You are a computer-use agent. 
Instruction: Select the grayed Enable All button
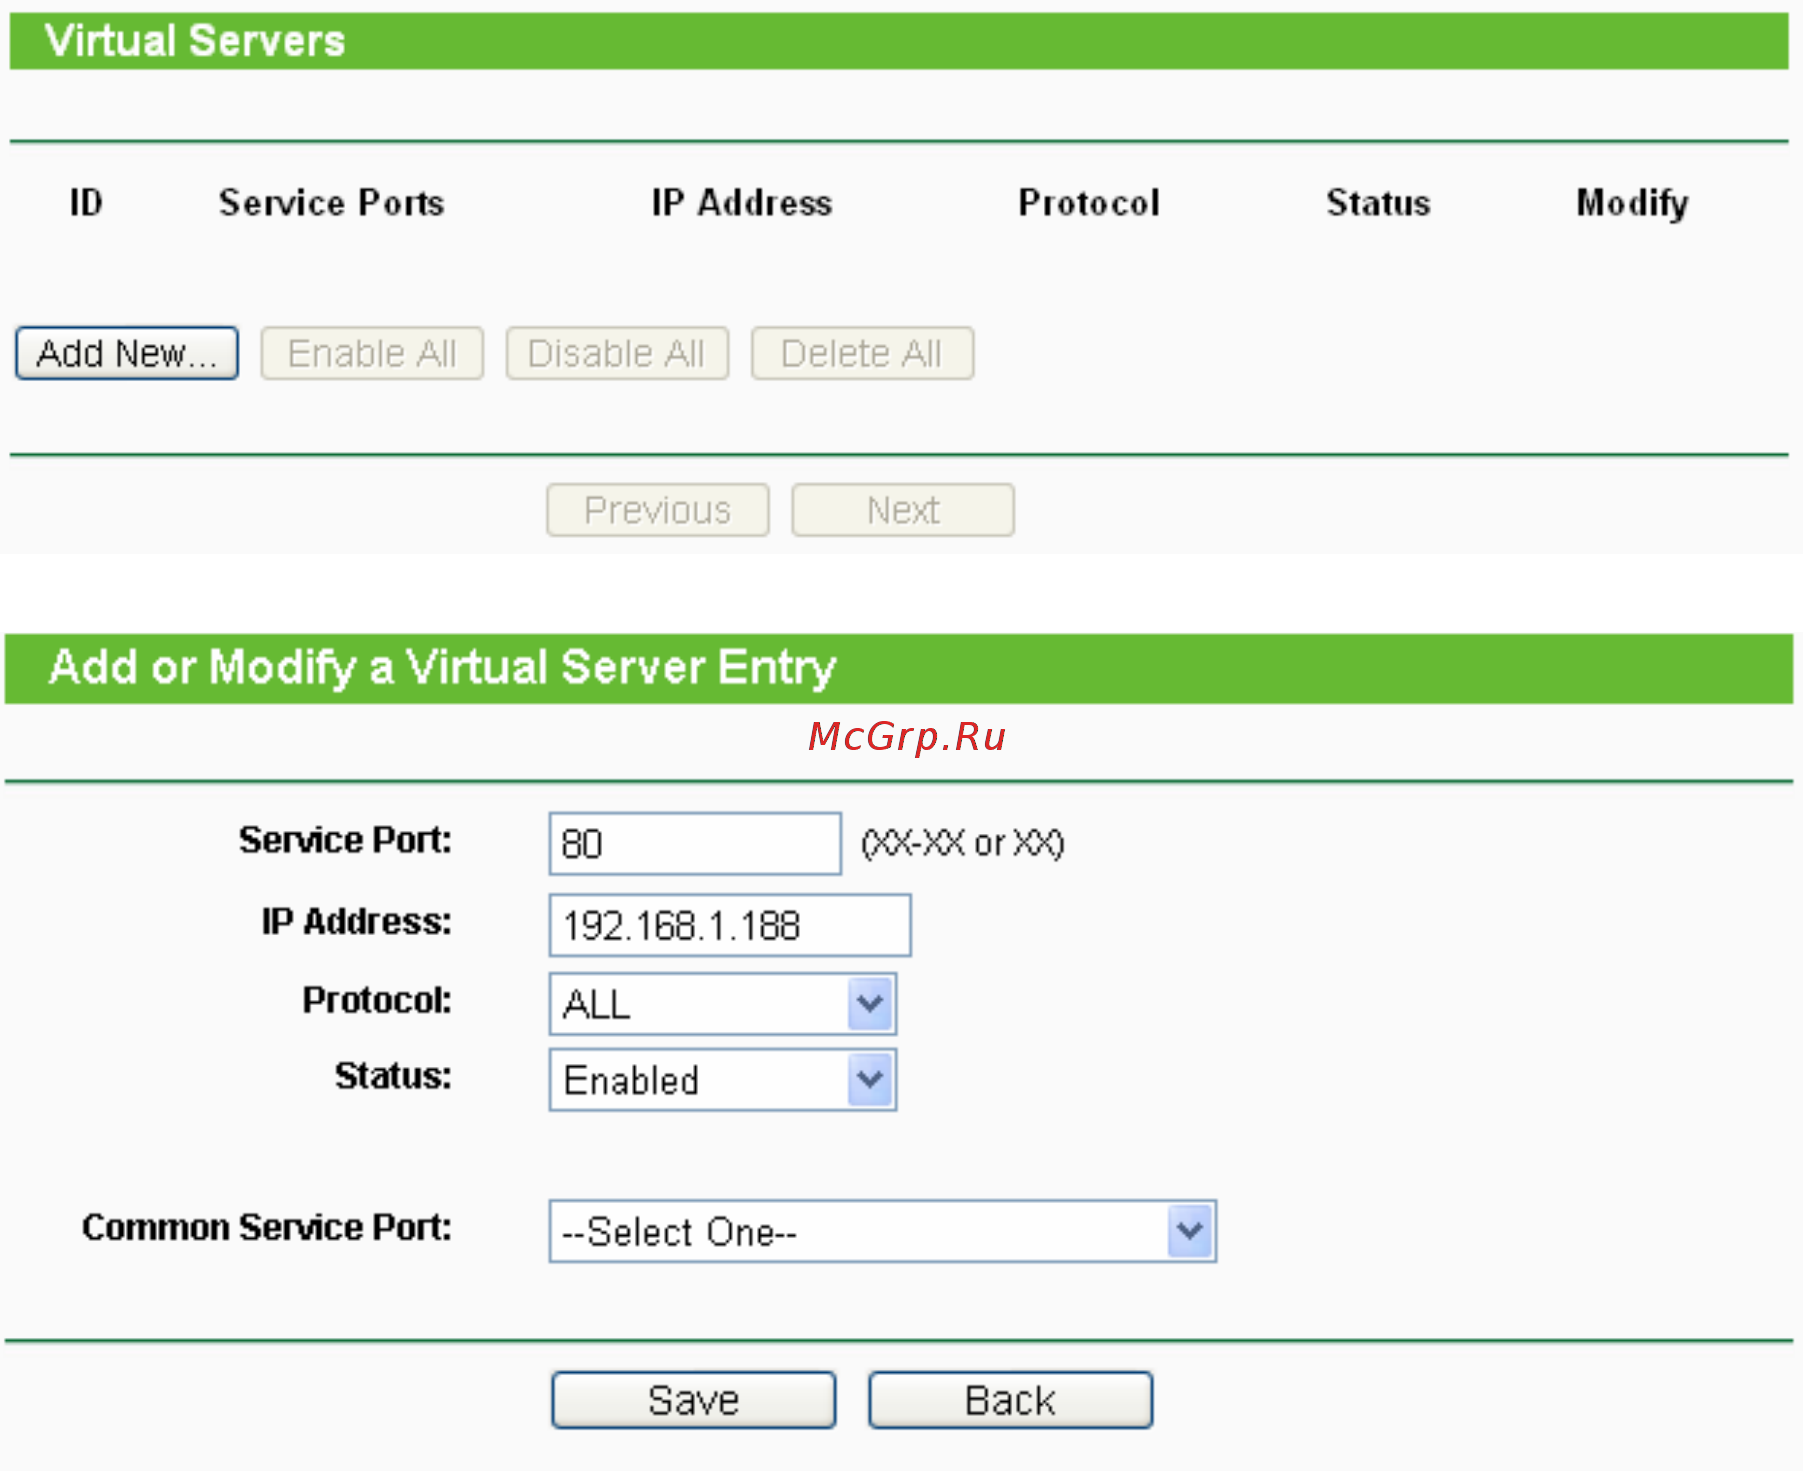point(372,353)
